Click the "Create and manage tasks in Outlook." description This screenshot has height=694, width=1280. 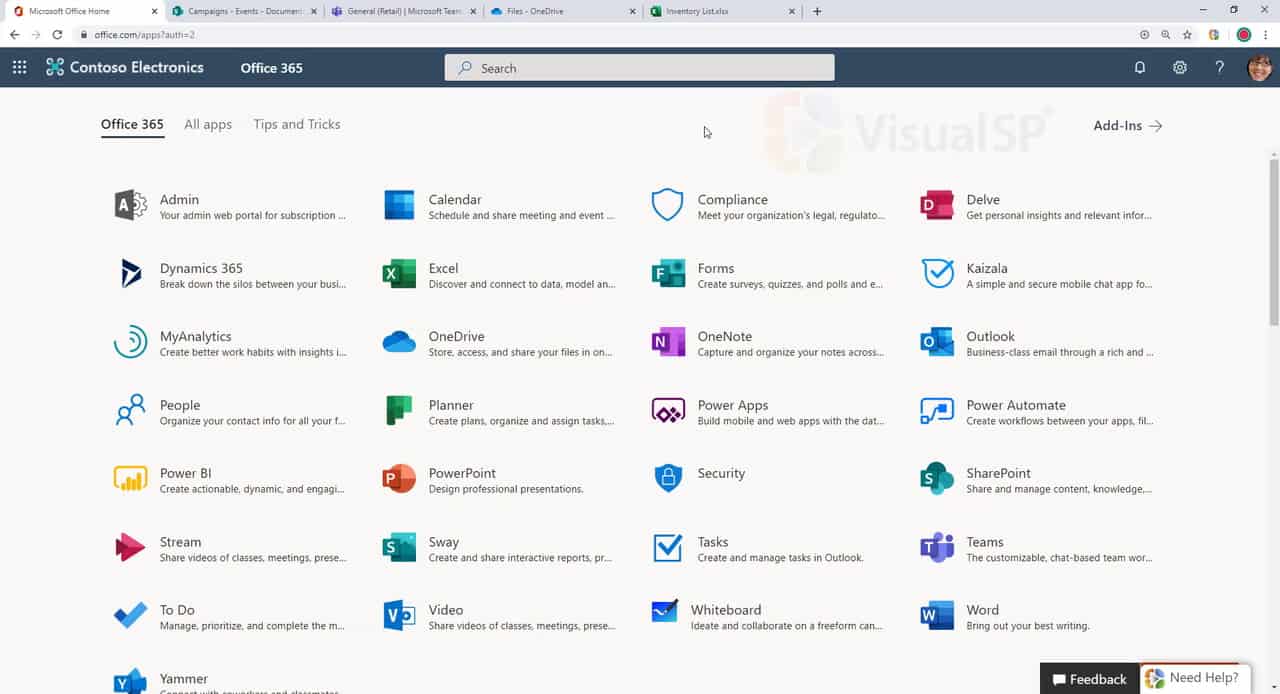[781, 558]
